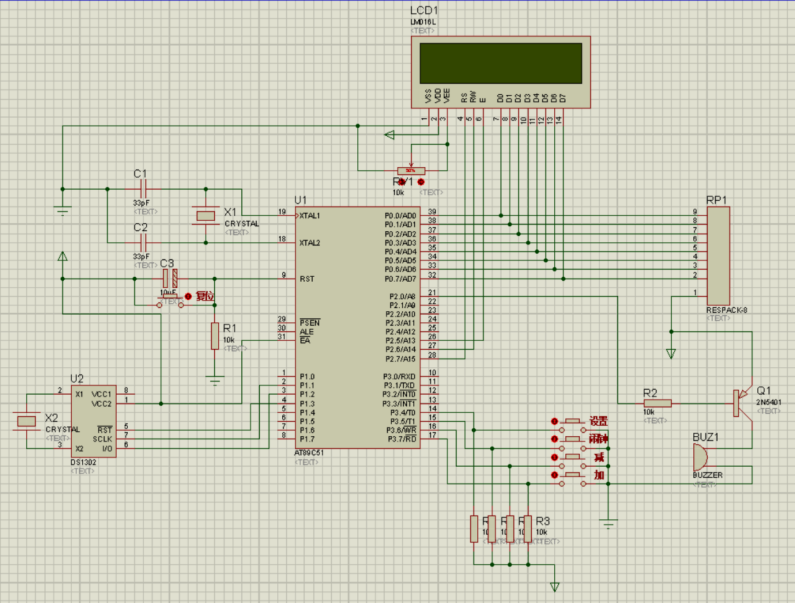Click the ALE pin label on U1

306,332
